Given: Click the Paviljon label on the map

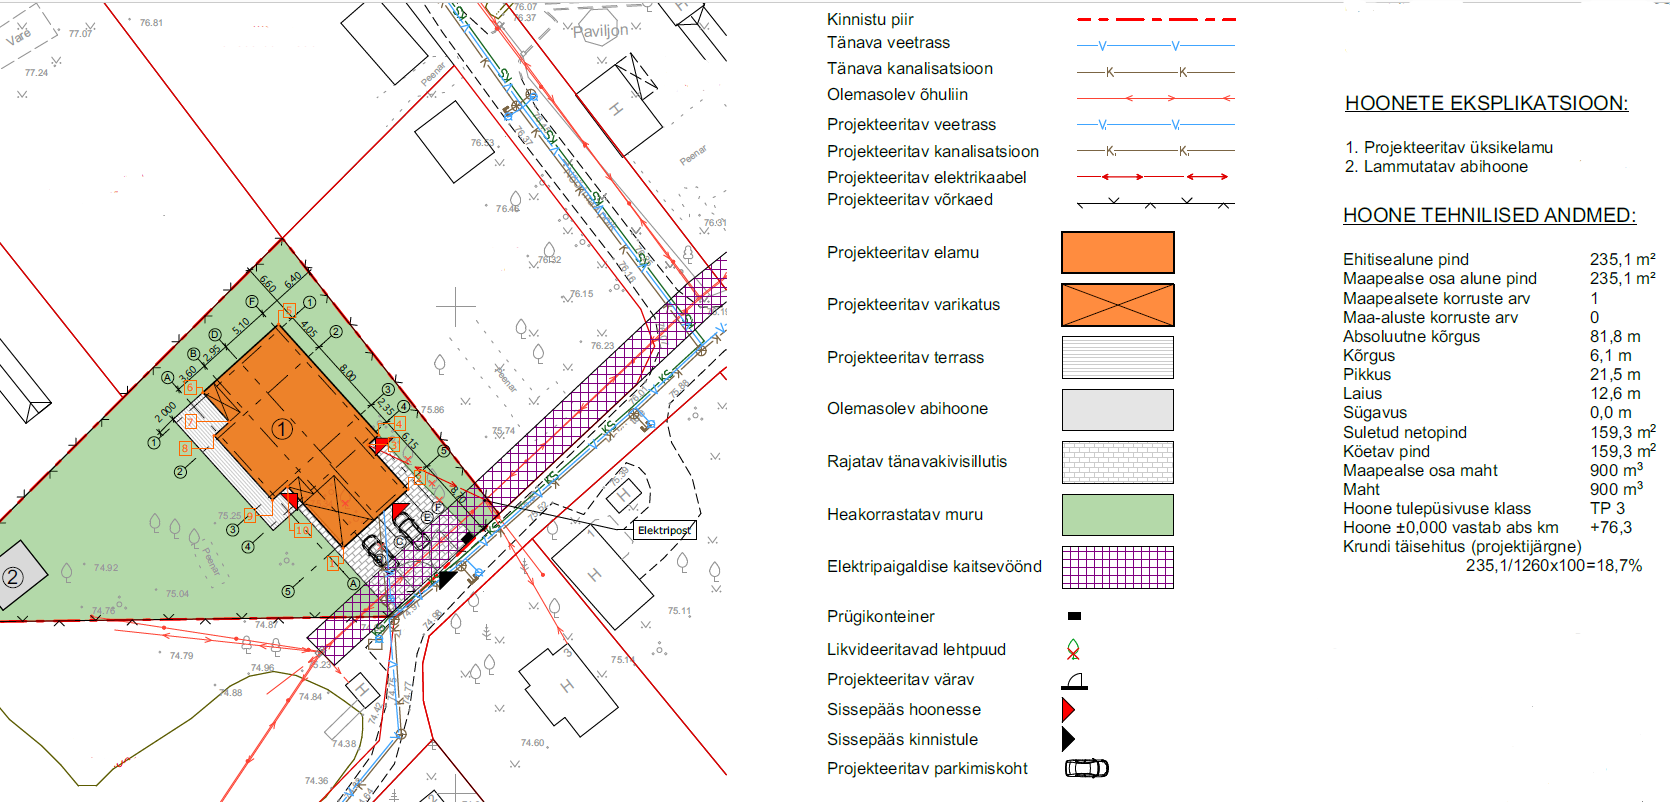Looking at the screenshot, I should click(601, 31).
